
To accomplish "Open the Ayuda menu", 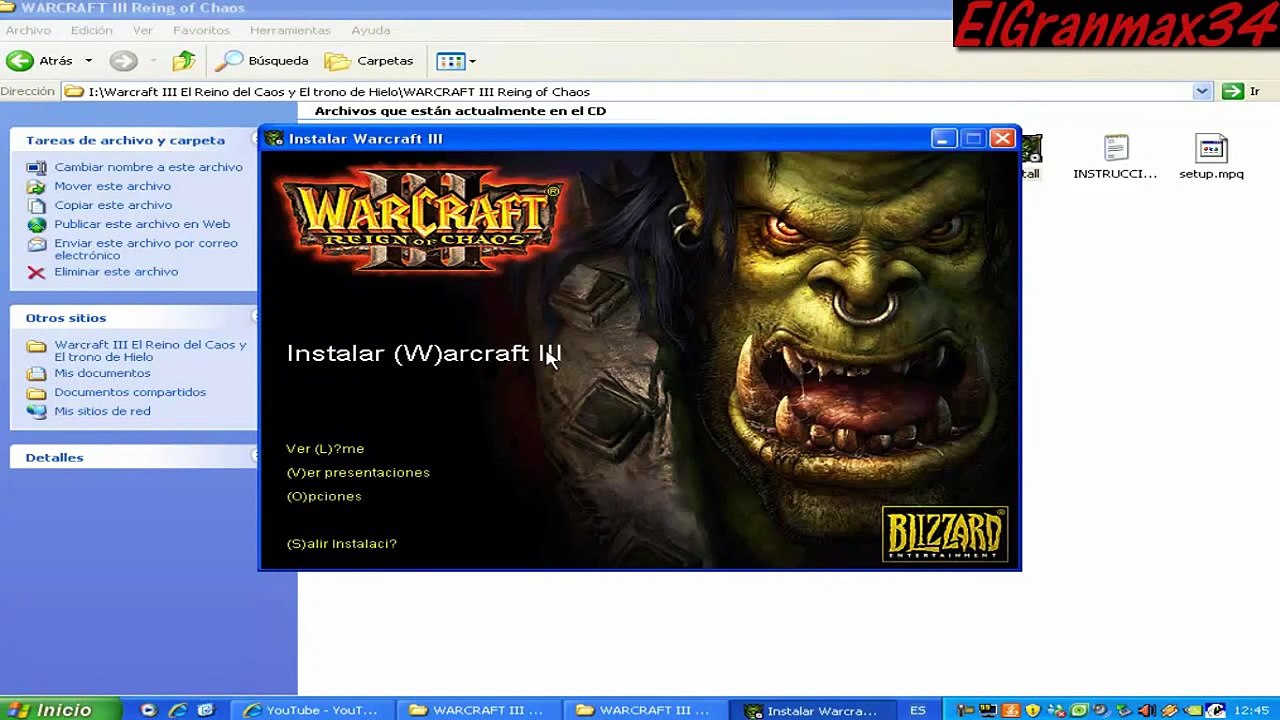I will coord(371,30).
